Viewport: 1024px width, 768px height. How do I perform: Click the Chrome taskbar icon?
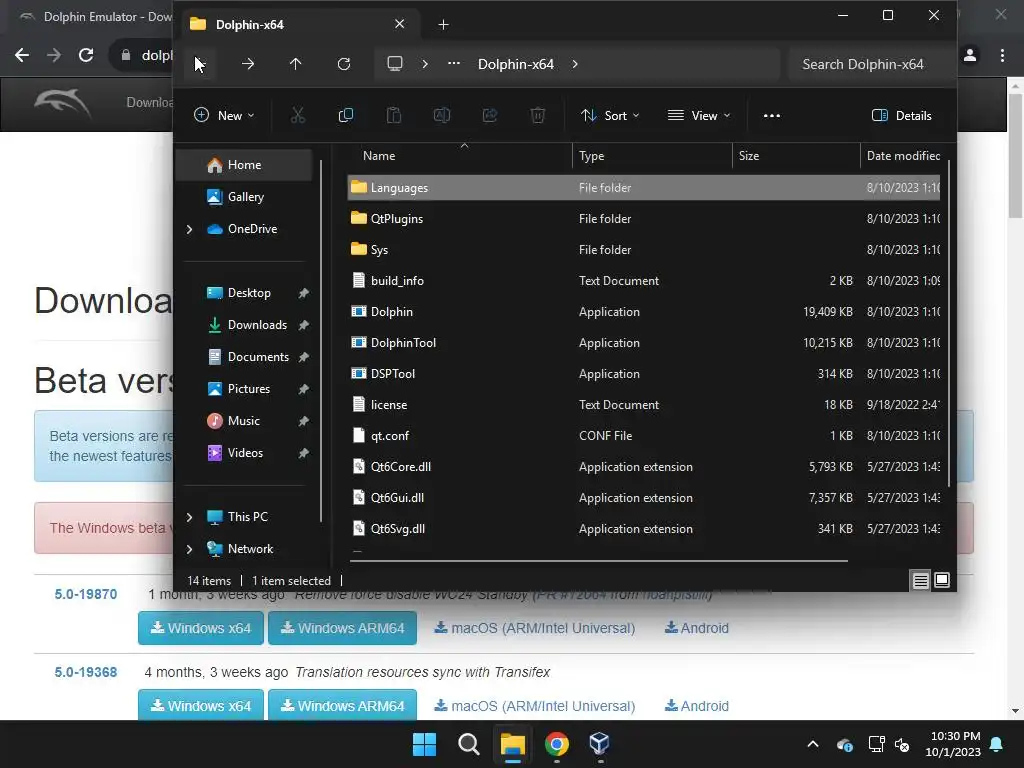point(556,744)
